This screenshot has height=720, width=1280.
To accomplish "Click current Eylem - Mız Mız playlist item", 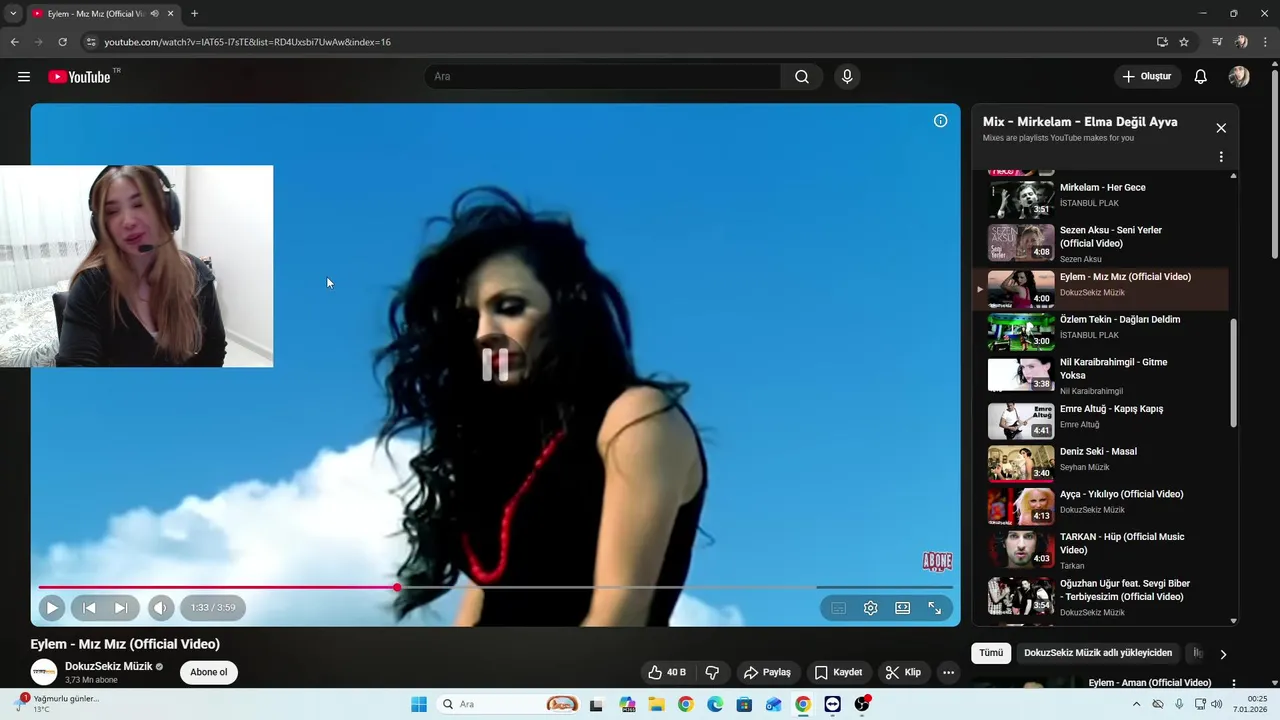I will coord(1102,289).
